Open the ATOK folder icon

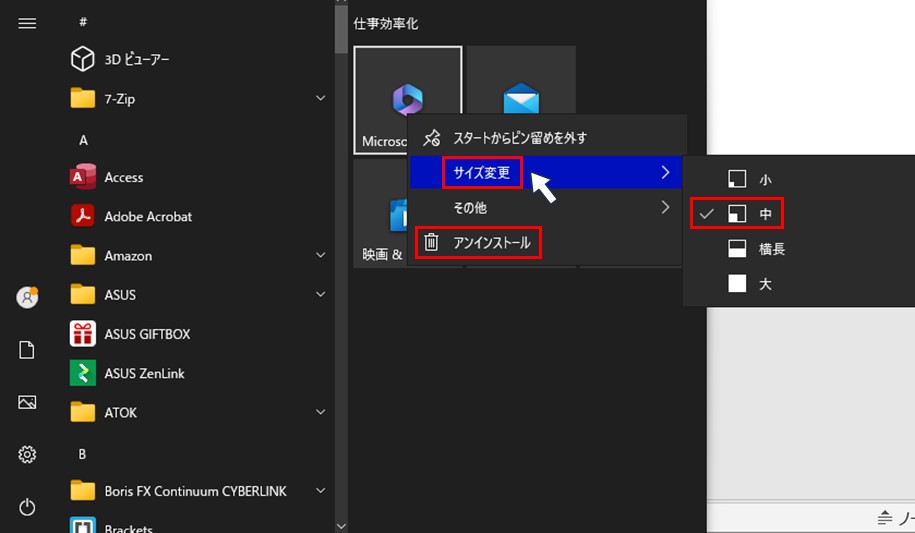[x=82, y=412]
